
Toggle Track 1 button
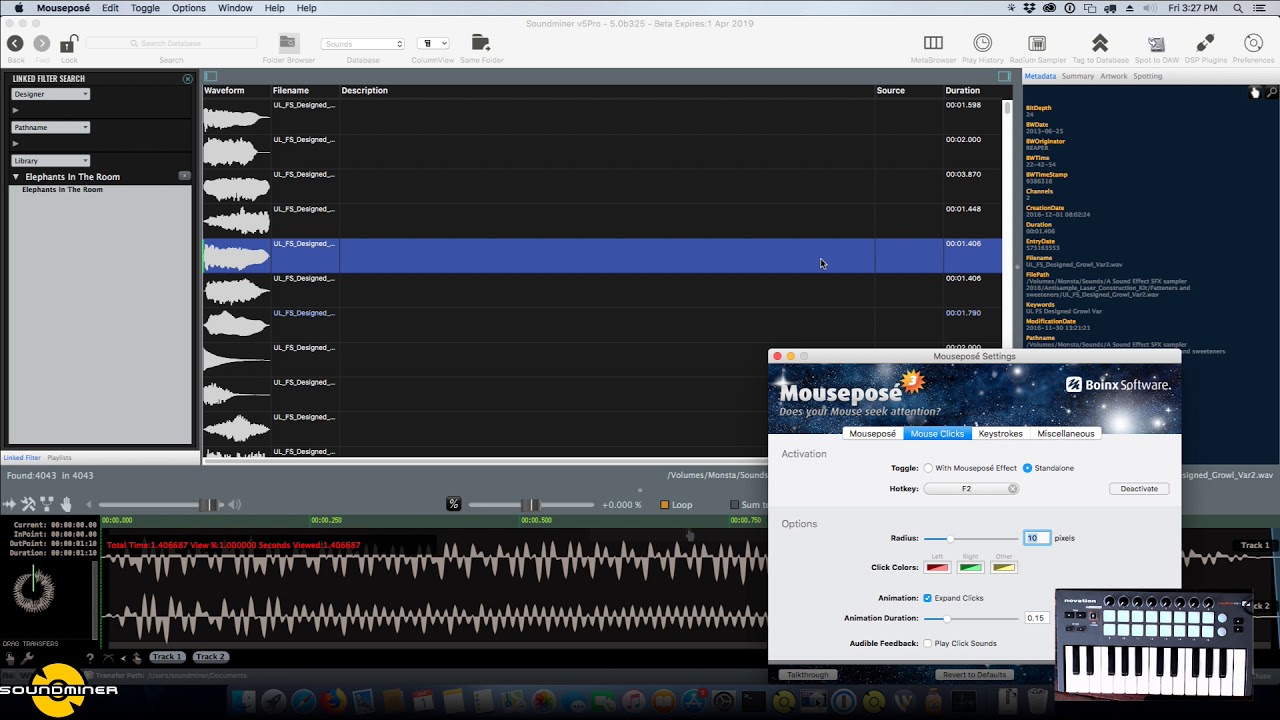point(167,657)
